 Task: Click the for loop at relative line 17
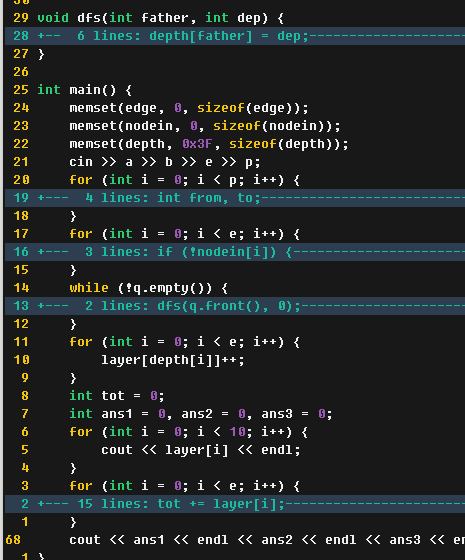point(185,234)
